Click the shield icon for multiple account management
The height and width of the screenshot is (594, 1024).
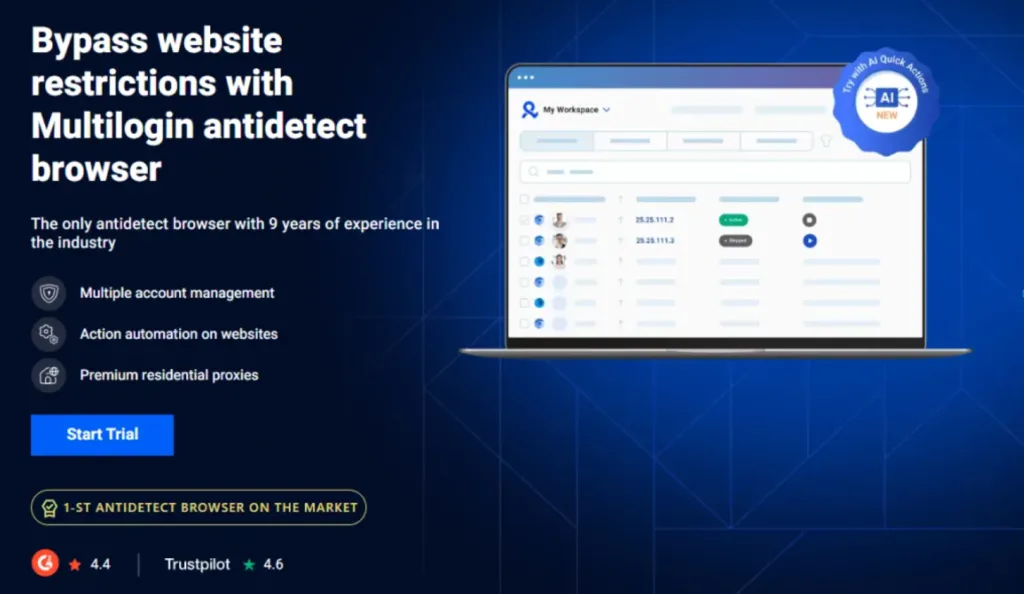(48, 293)
